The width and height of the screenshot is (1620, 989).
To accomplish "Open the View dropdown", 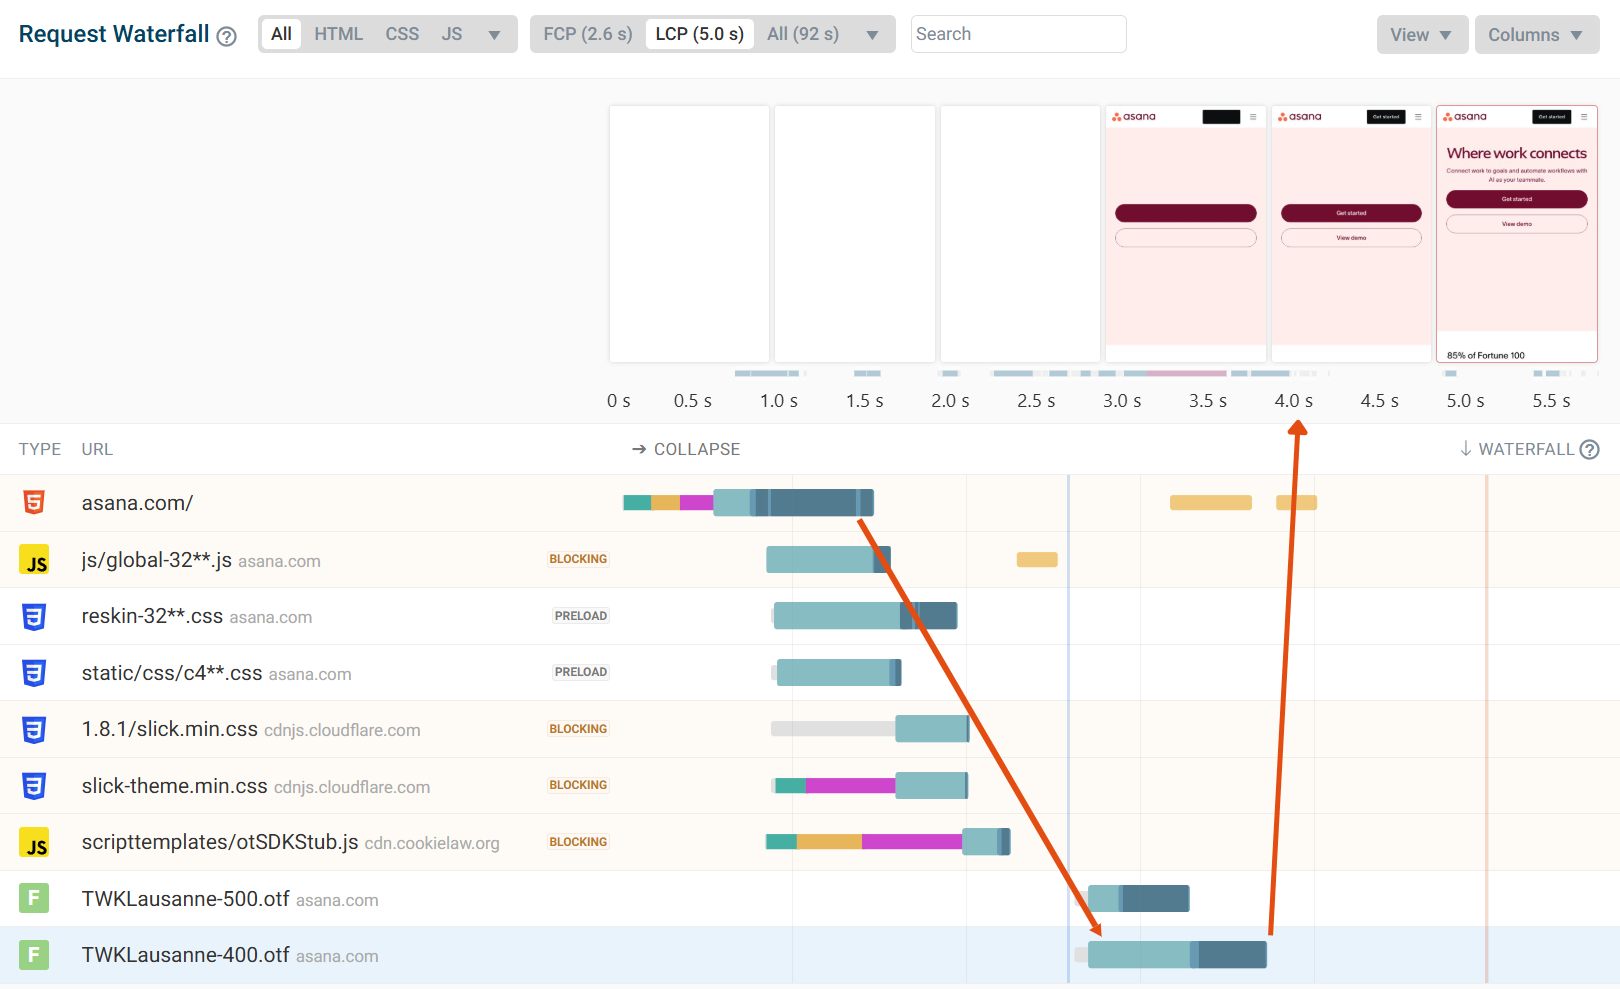I will click(1422, 35).
